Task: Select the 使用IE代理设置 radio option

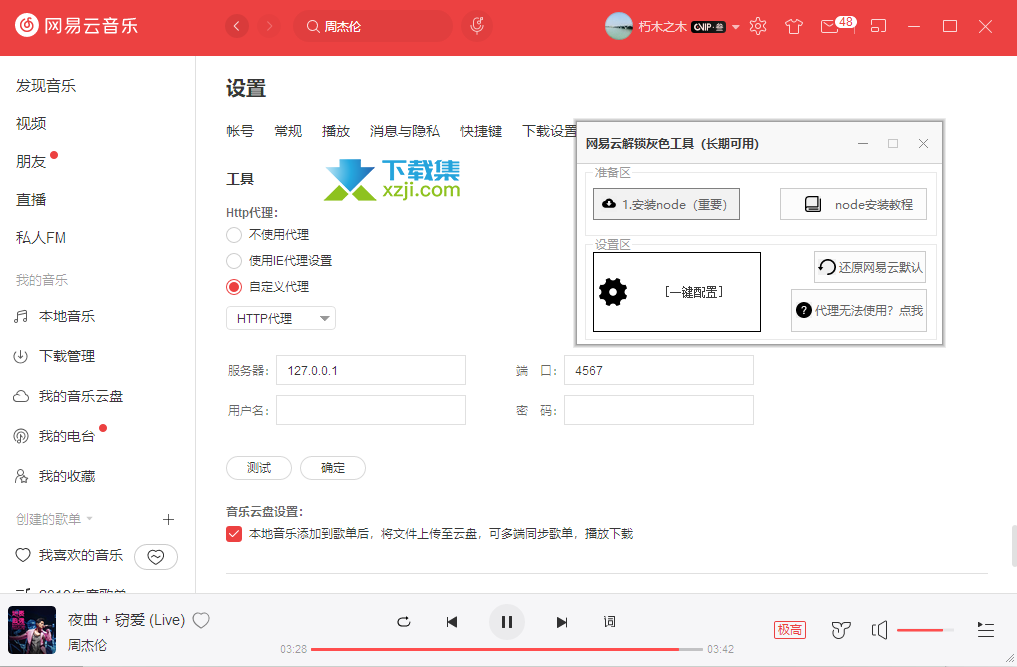Action: [x=234, y=261]
